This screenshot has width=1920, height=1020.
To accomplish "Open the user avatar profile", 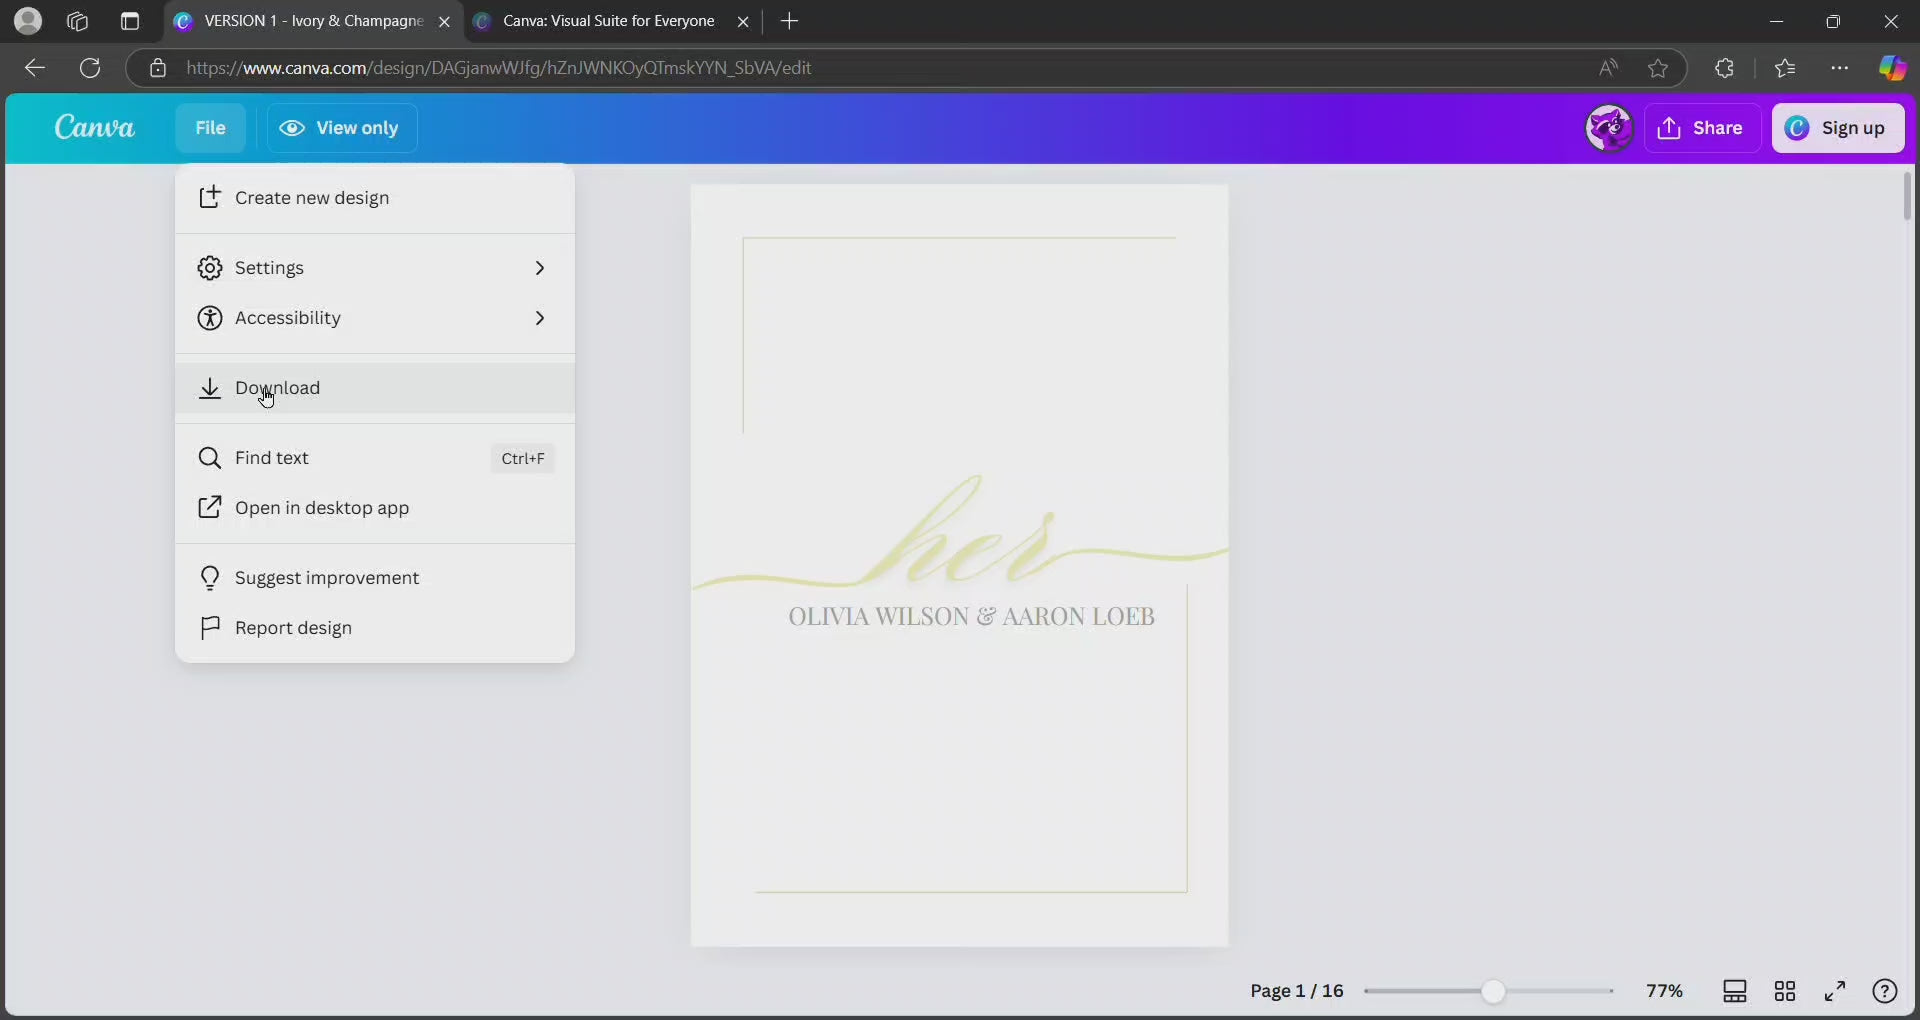I will tap(1608, 128).
